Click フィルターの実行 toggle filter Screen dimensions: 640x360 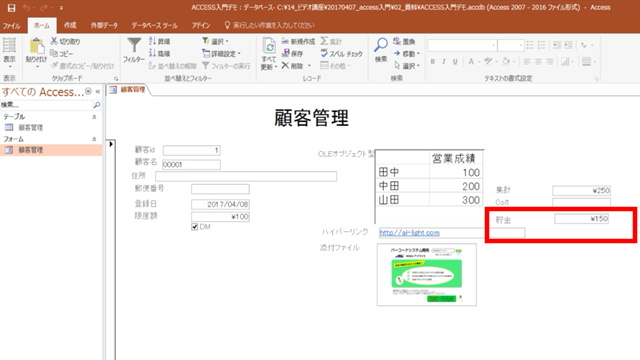tap(226, 66)
